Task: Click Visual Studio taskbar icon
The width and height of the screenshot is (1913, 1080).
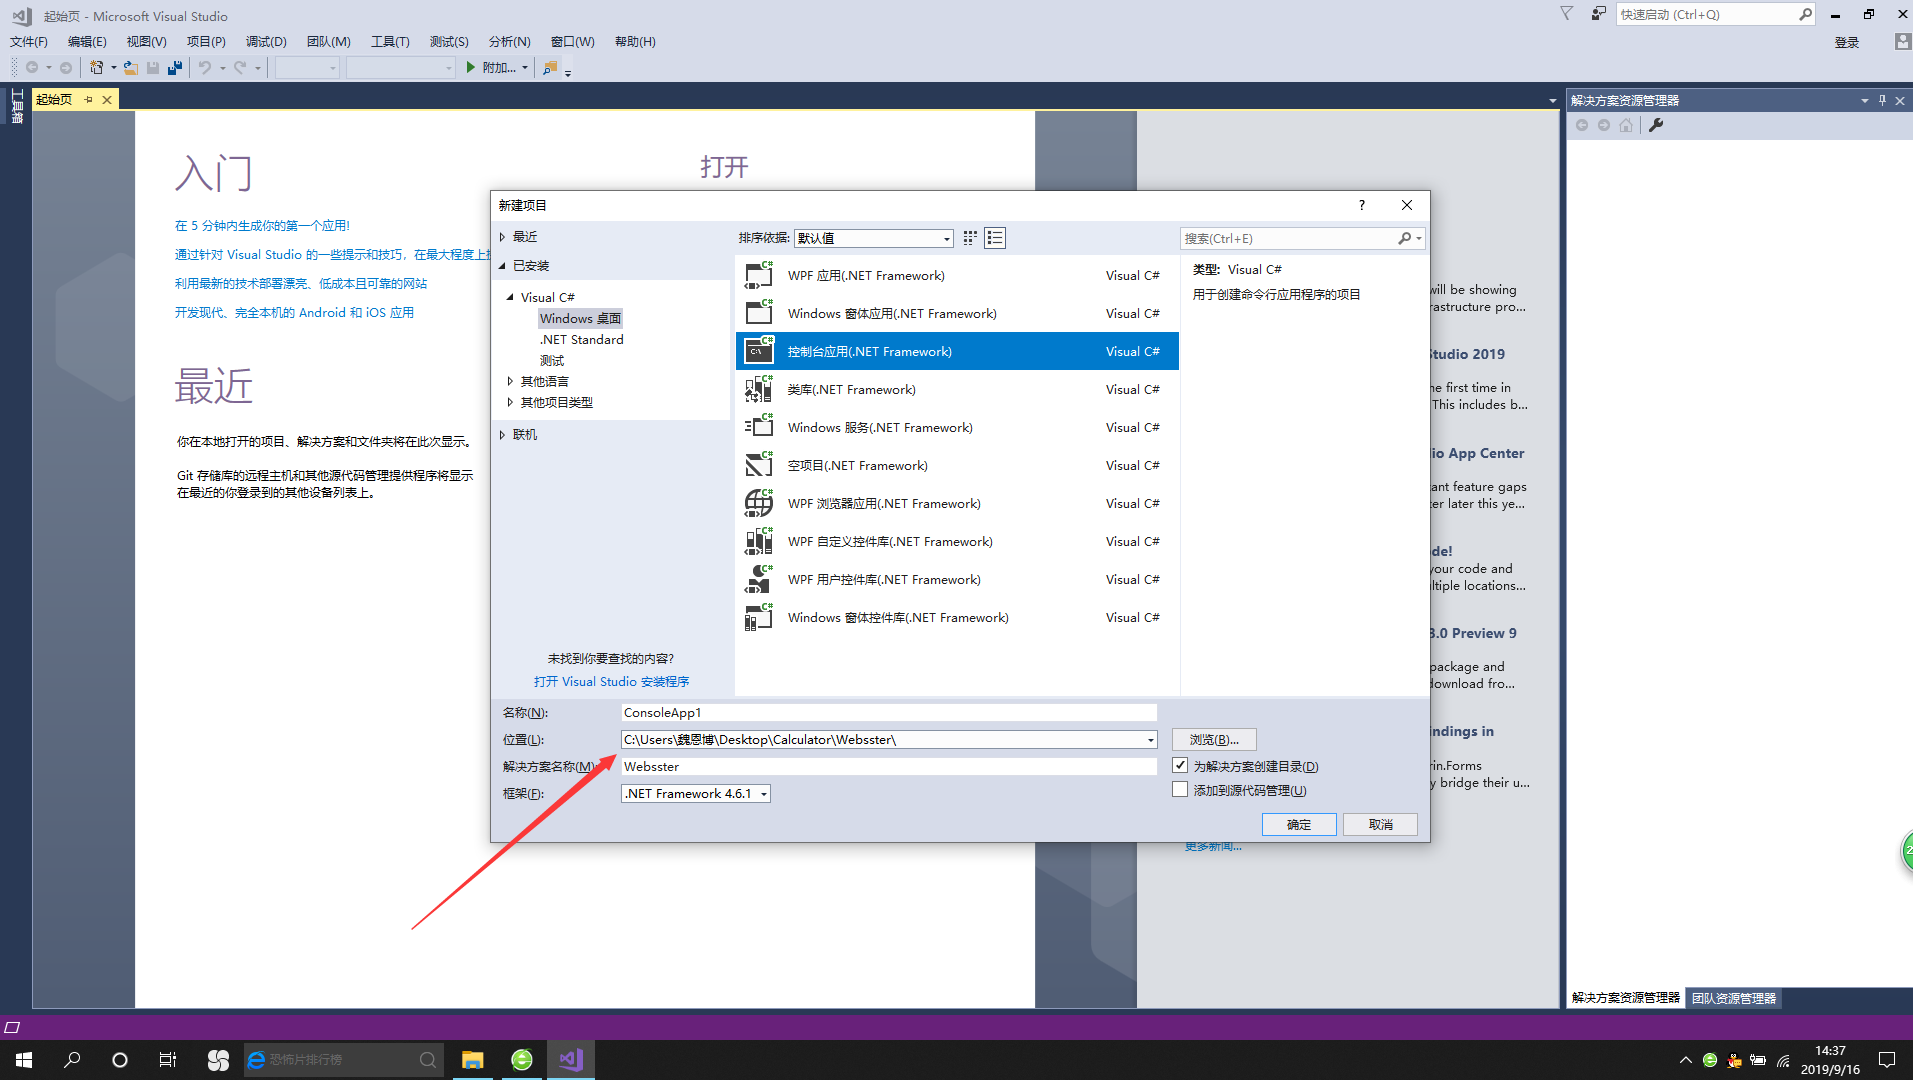Action: (571, 1060)
